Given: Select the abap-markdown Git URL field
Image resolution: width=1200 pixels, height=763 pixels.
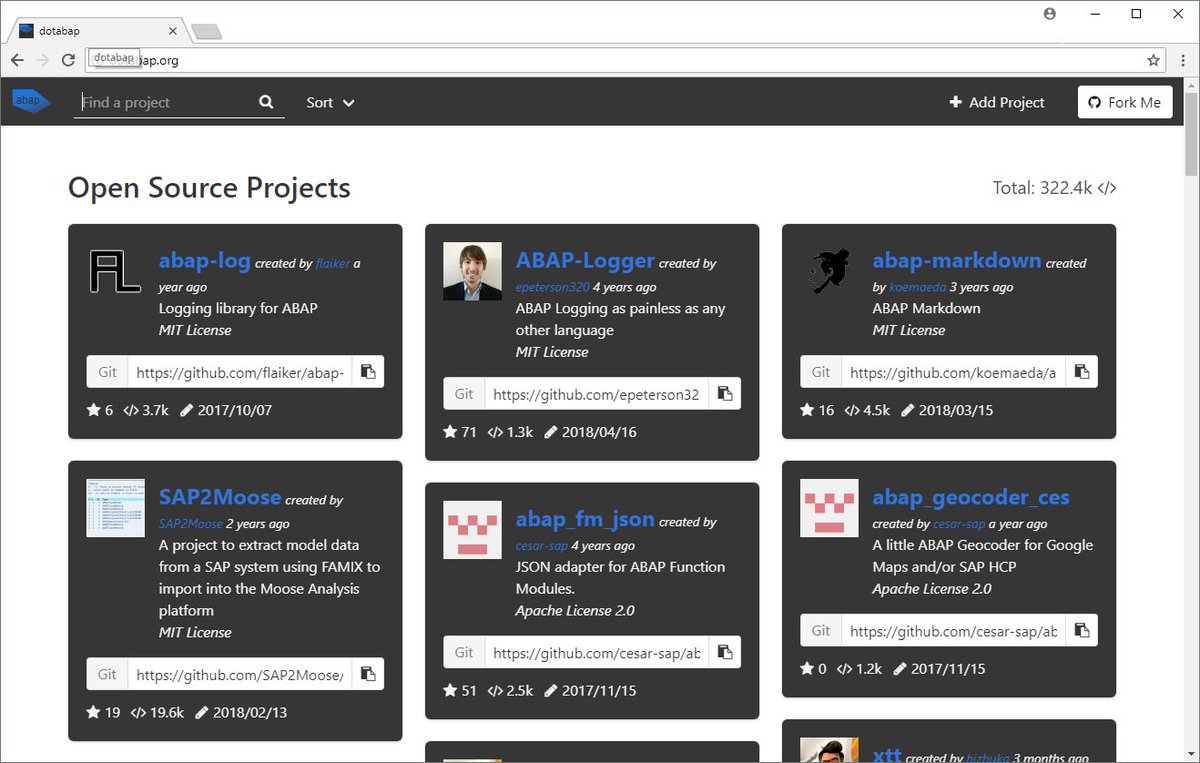Looking at the screenshot, I should pyautogui.click(x=954, y=372).
